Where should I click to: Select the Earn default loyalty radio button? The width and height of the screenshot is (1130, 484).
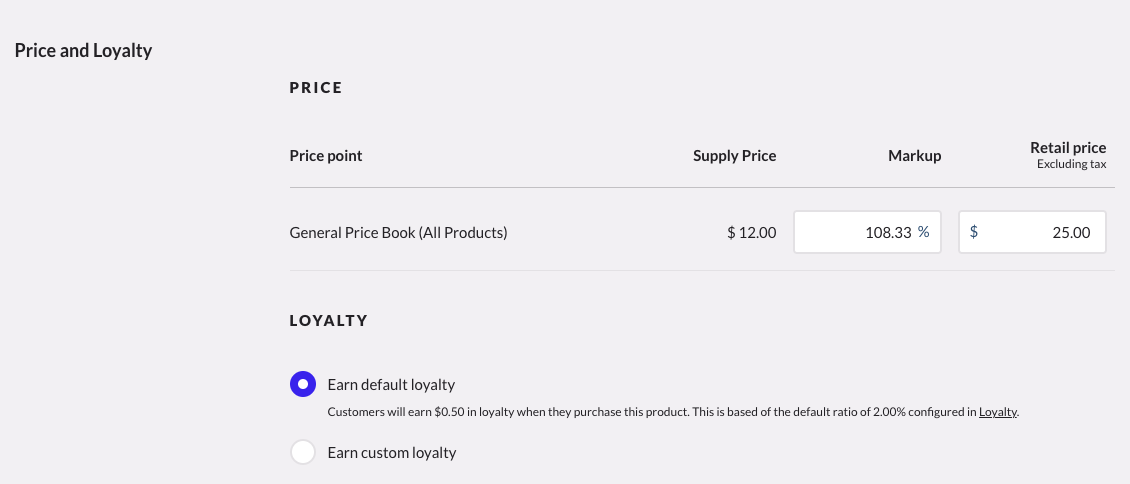(x=303, y=384)
